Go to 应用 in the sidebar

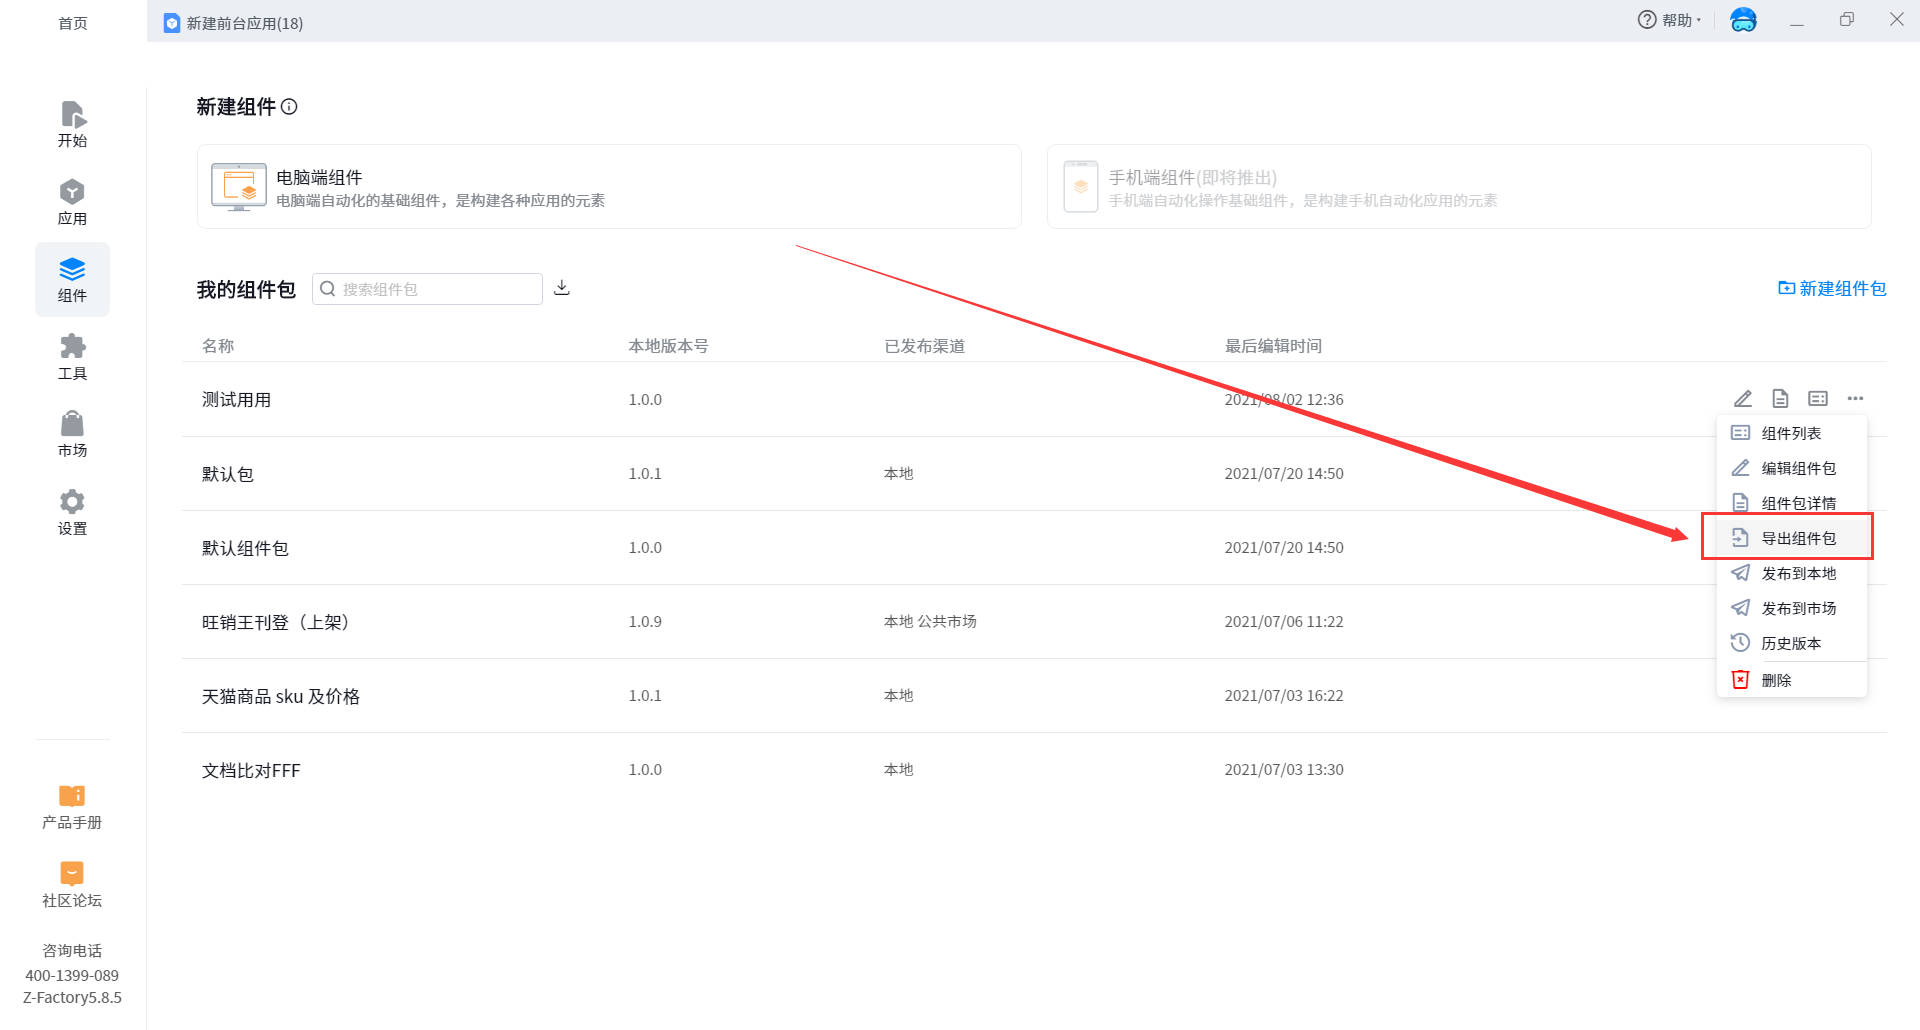pyautogui.click(x=72, y=202)
